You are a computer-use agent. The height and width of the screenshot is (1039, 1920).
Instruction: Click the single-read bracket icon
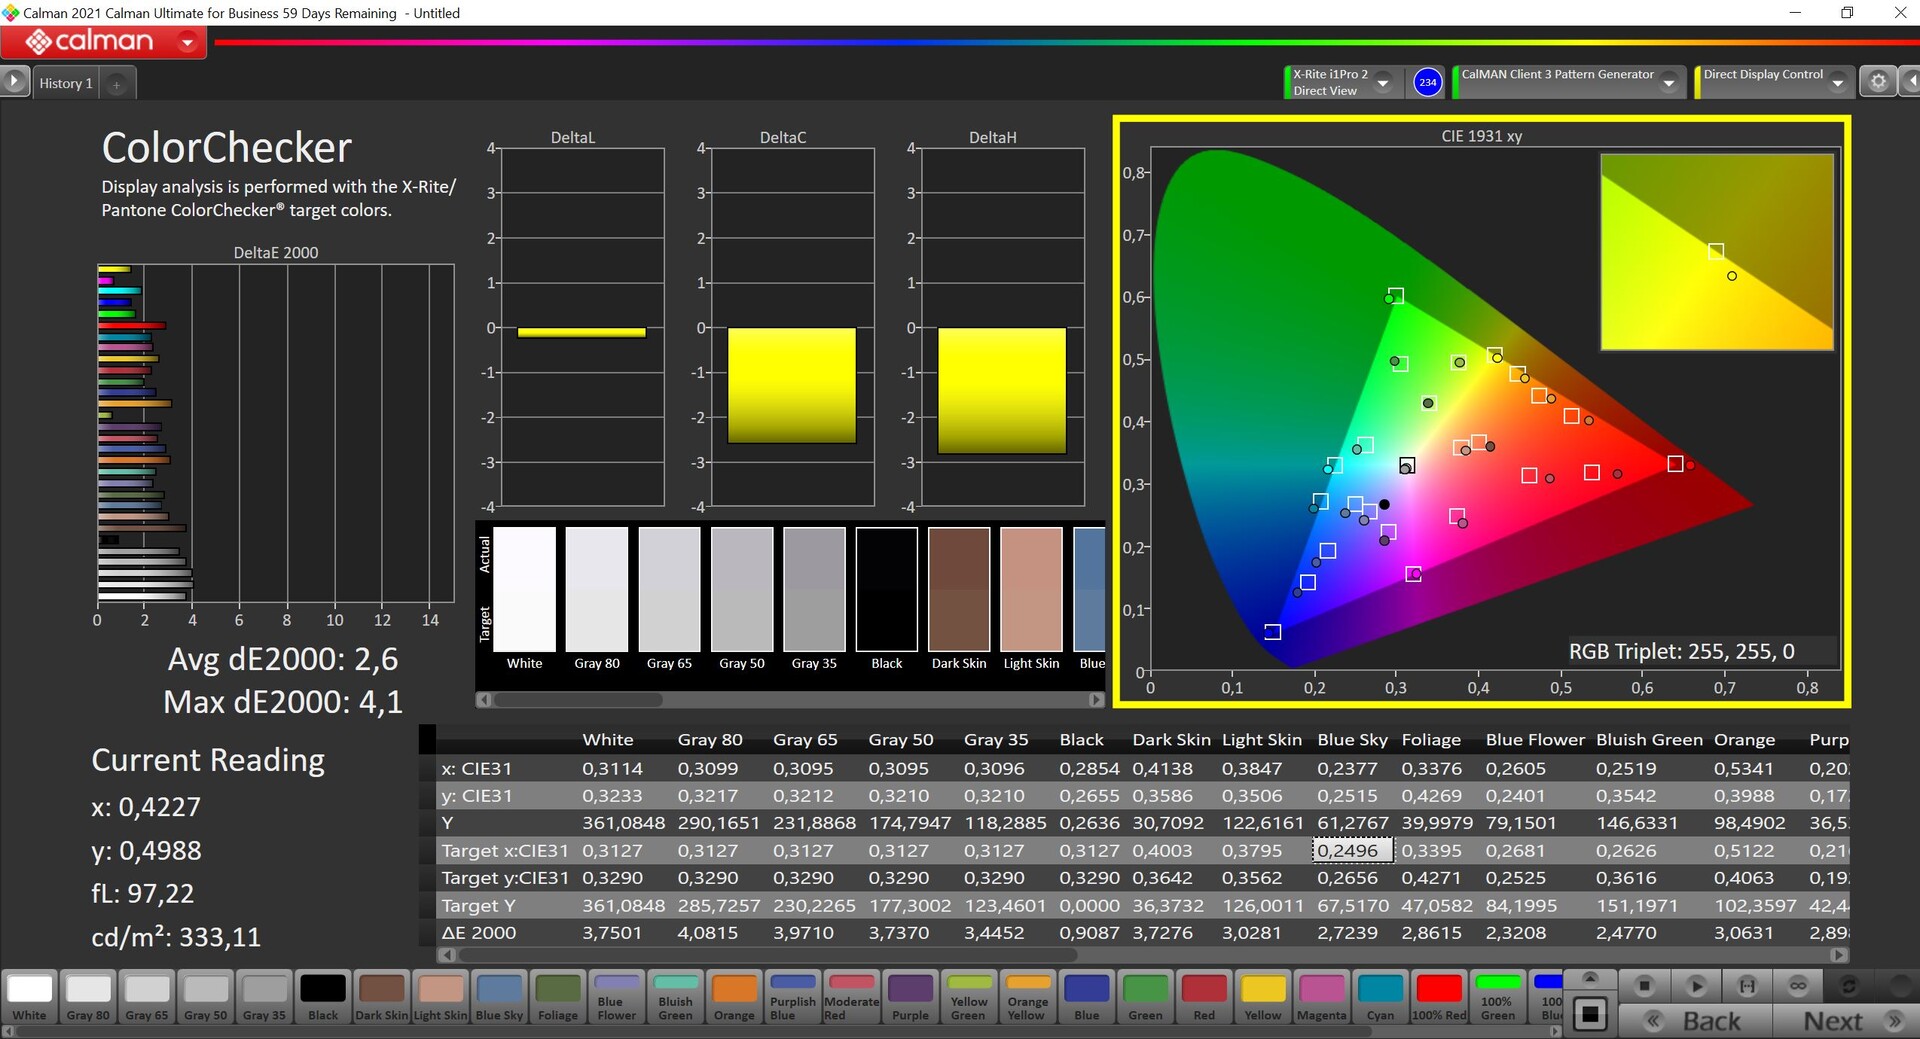(1747, 986)
